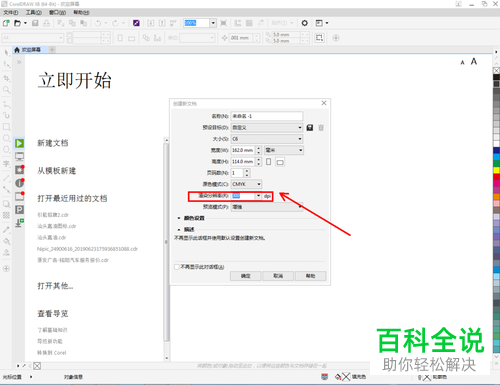The width and height of the screenshot is (500, 385).
Task: Select the Zoom magnifier tool
Action: pyautogui.click(x=6, y=90)
